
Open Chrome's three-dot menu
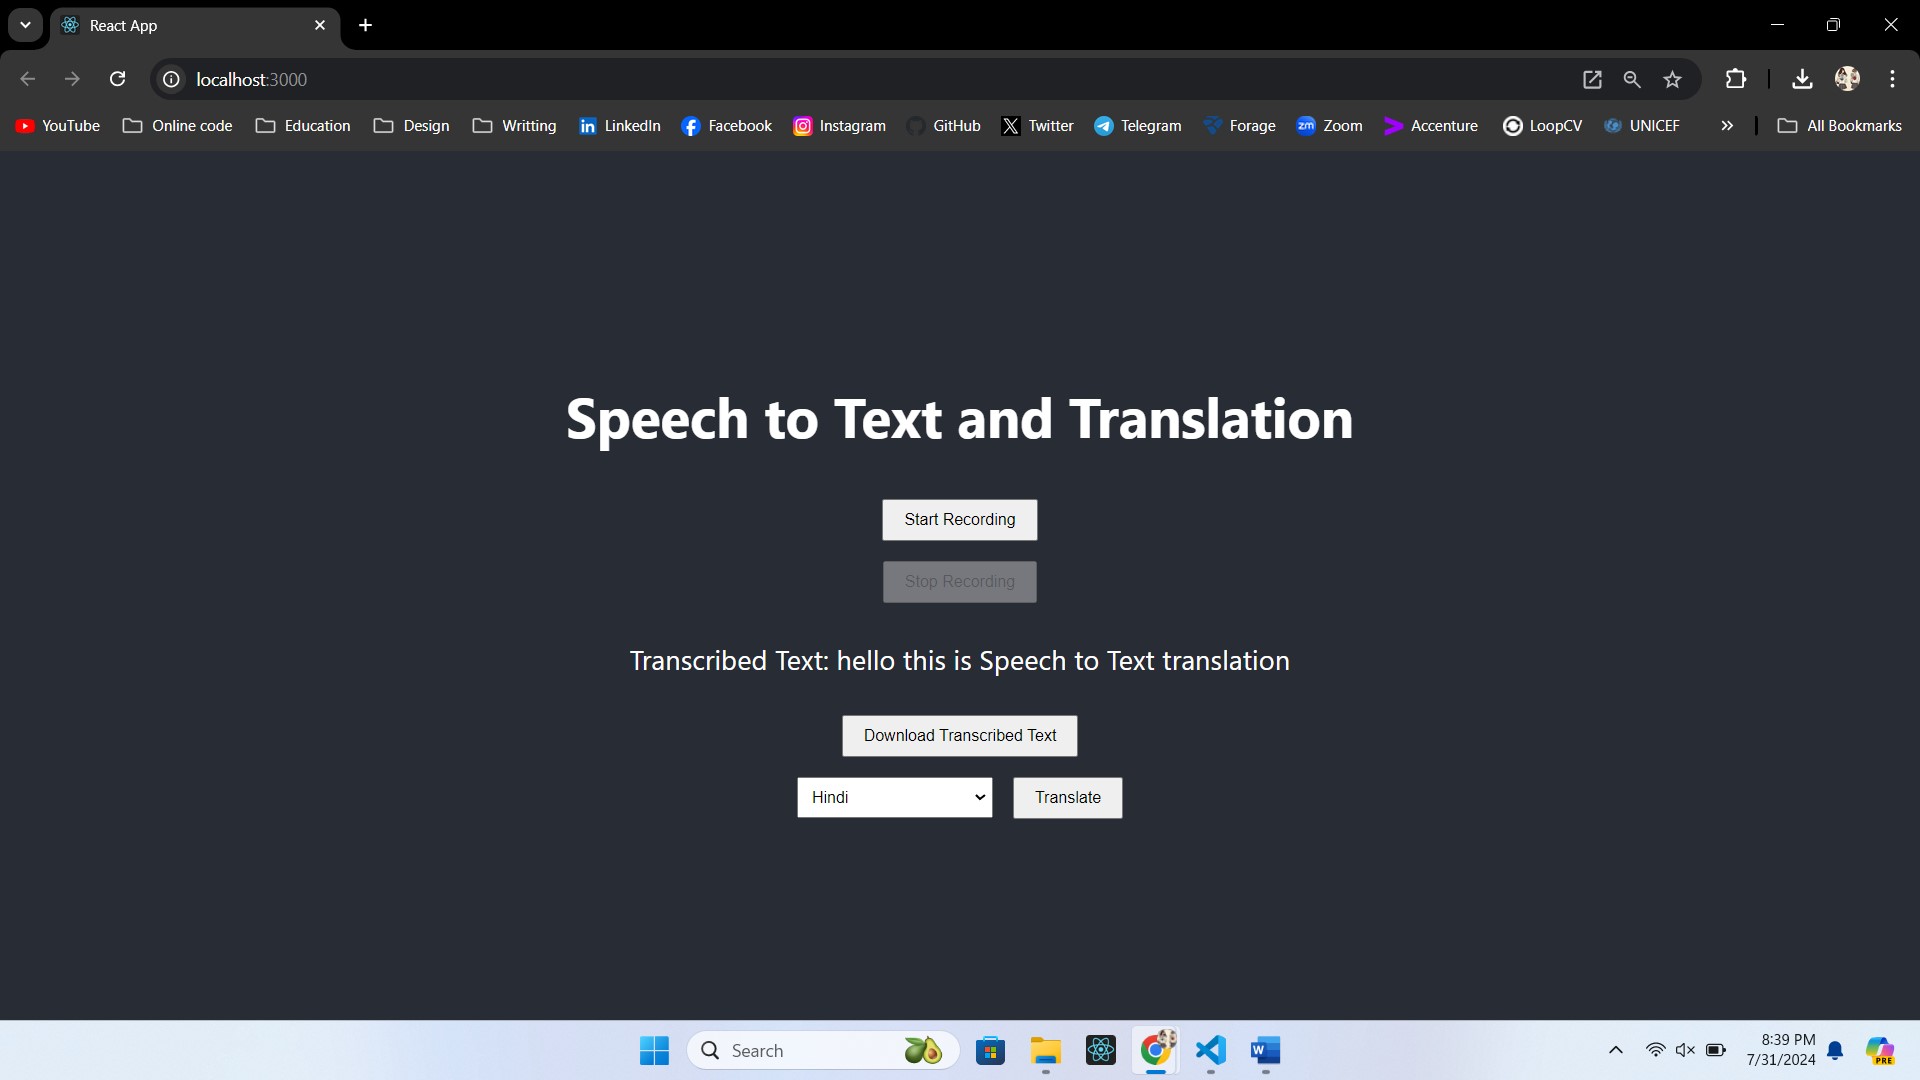1892,79
